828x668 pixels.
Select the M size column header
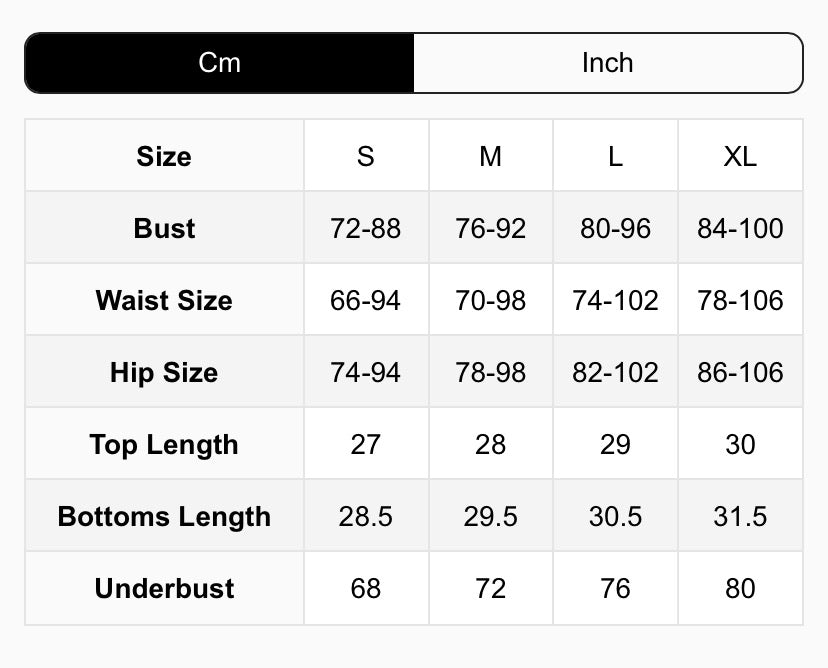(x=490, y=156)
